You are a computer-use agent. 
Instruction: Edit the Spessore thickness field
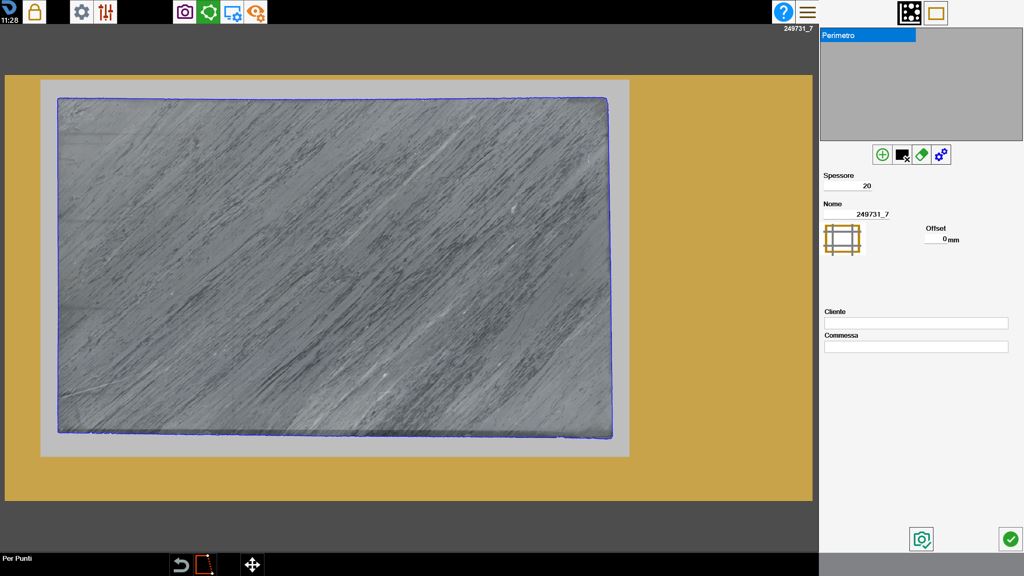[848, 186]
